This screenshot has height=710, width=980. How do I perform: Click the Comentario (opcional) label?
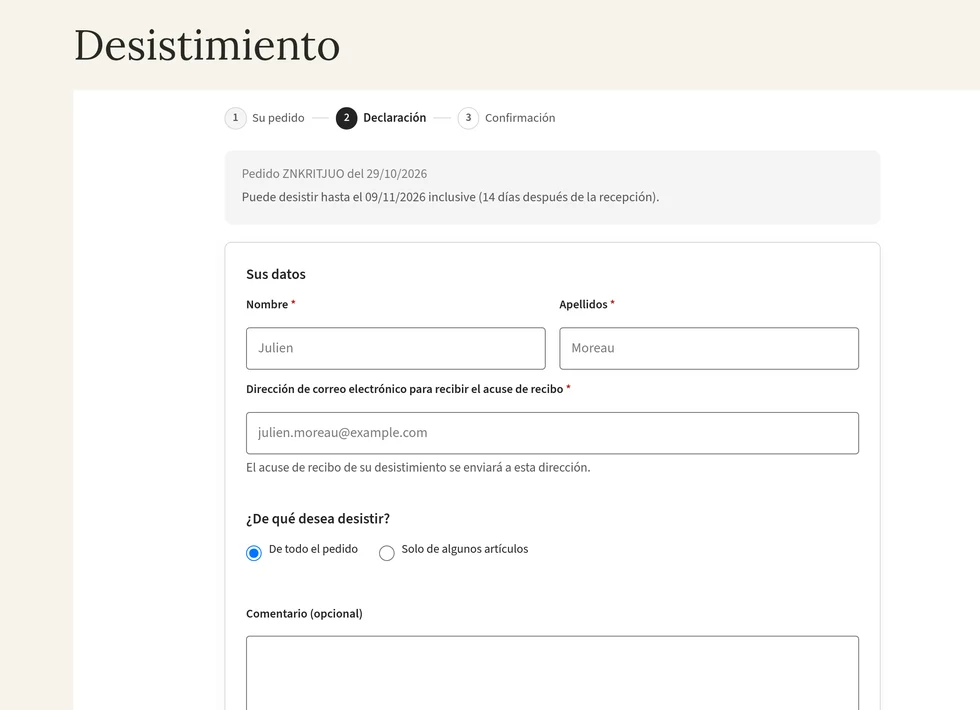click(304, 614)
